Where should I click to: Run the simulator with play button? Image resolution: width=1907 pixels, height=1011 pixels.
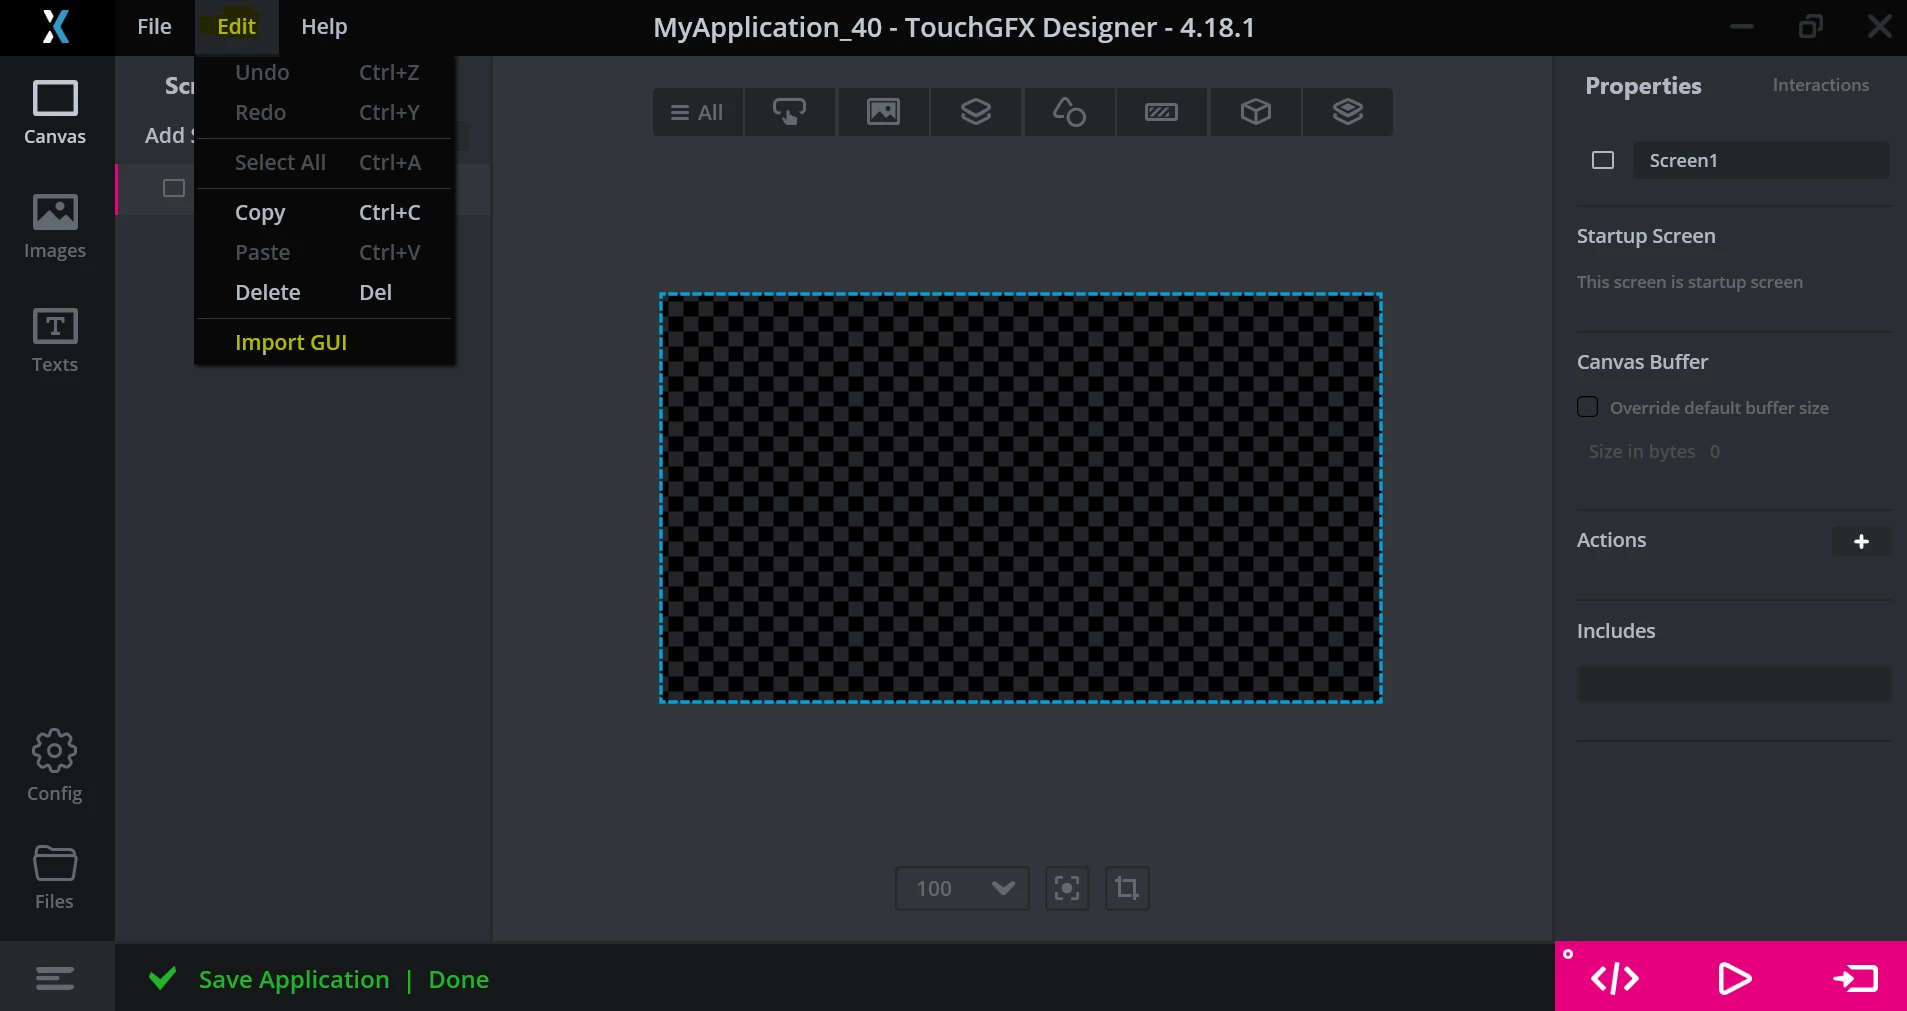[1734, 978]
